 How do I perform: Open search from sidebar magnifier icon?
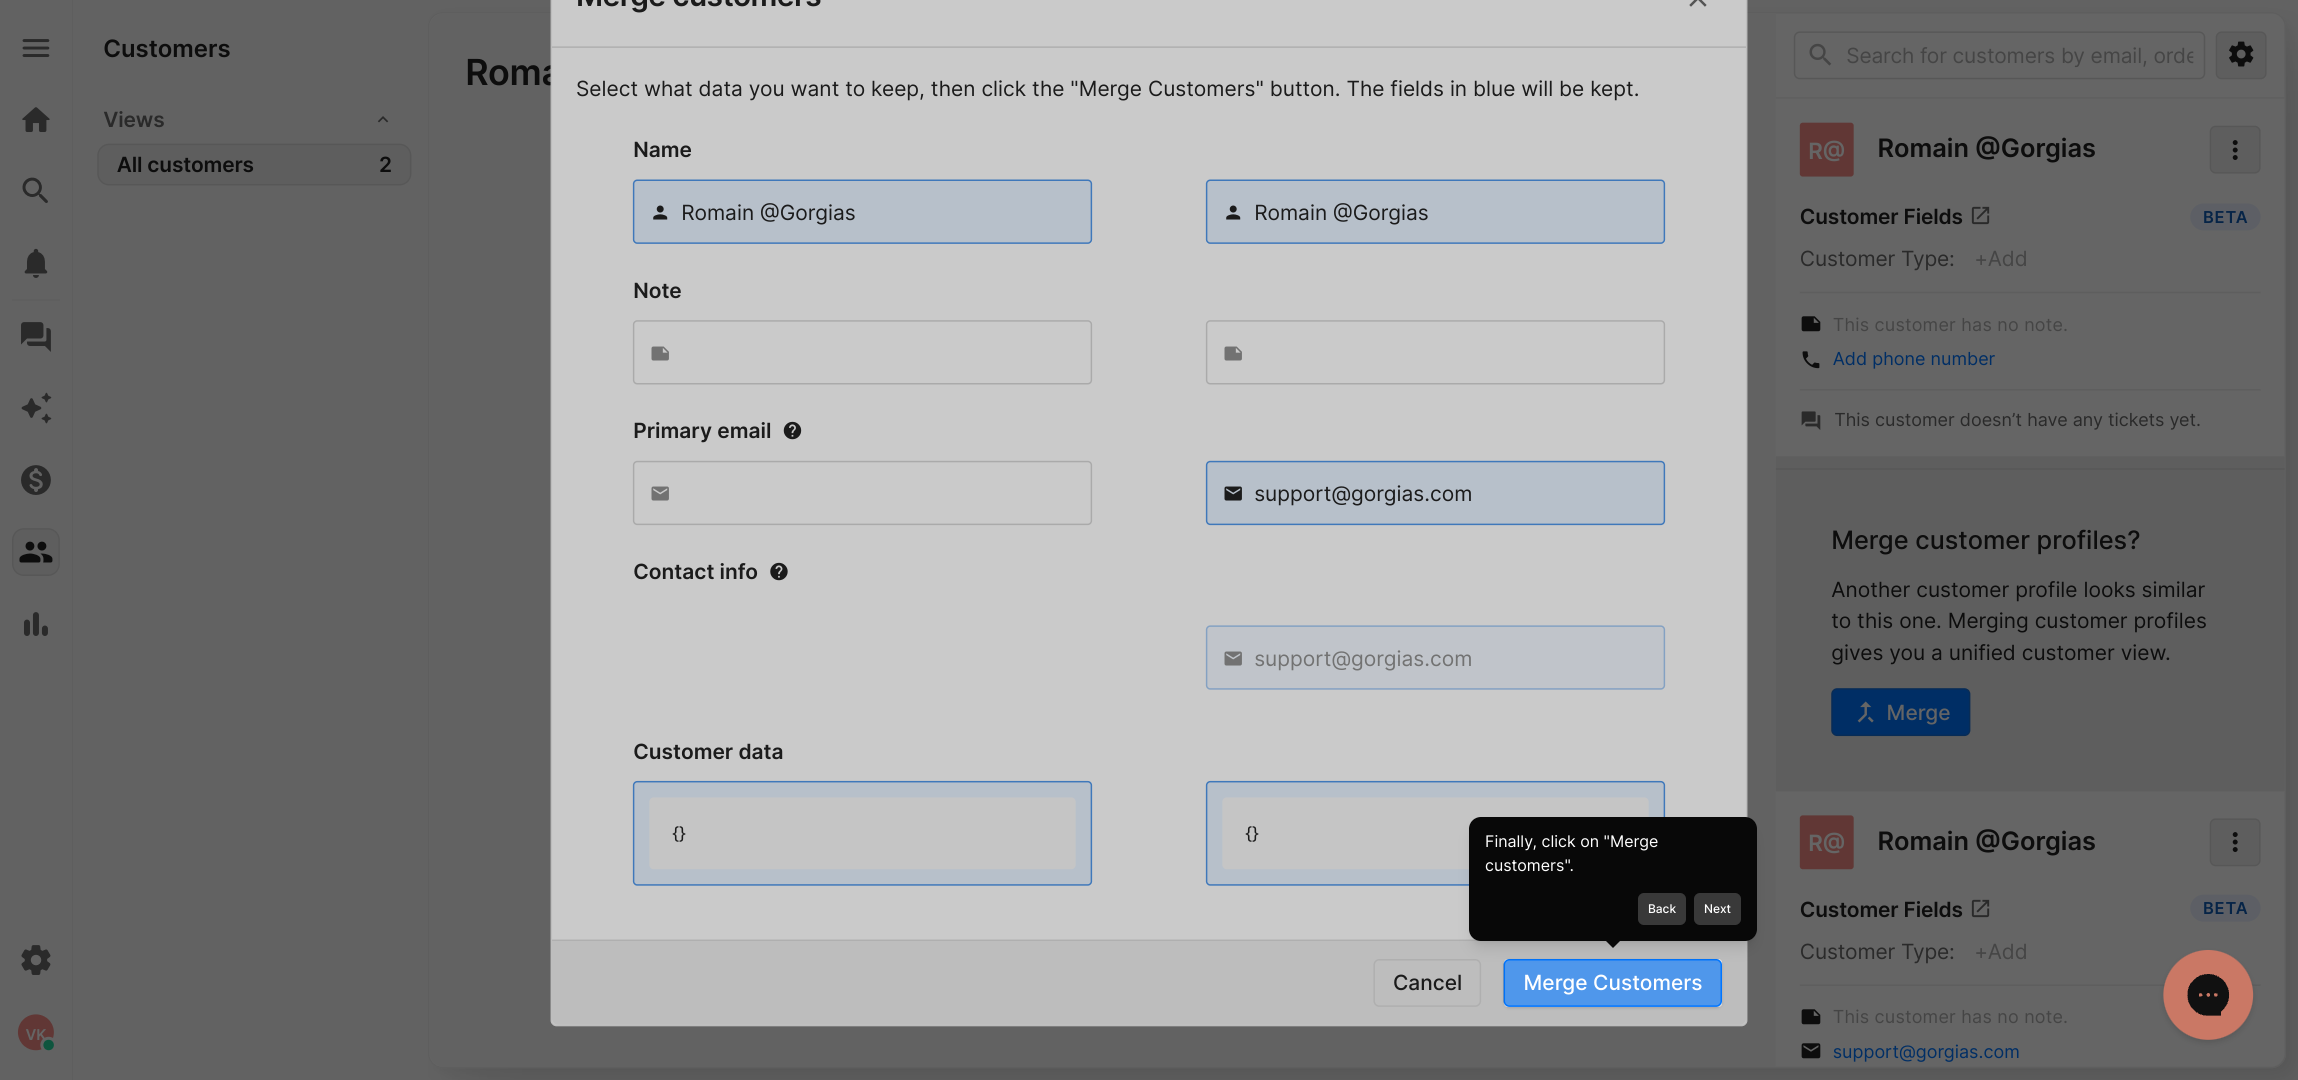point(36,191)
